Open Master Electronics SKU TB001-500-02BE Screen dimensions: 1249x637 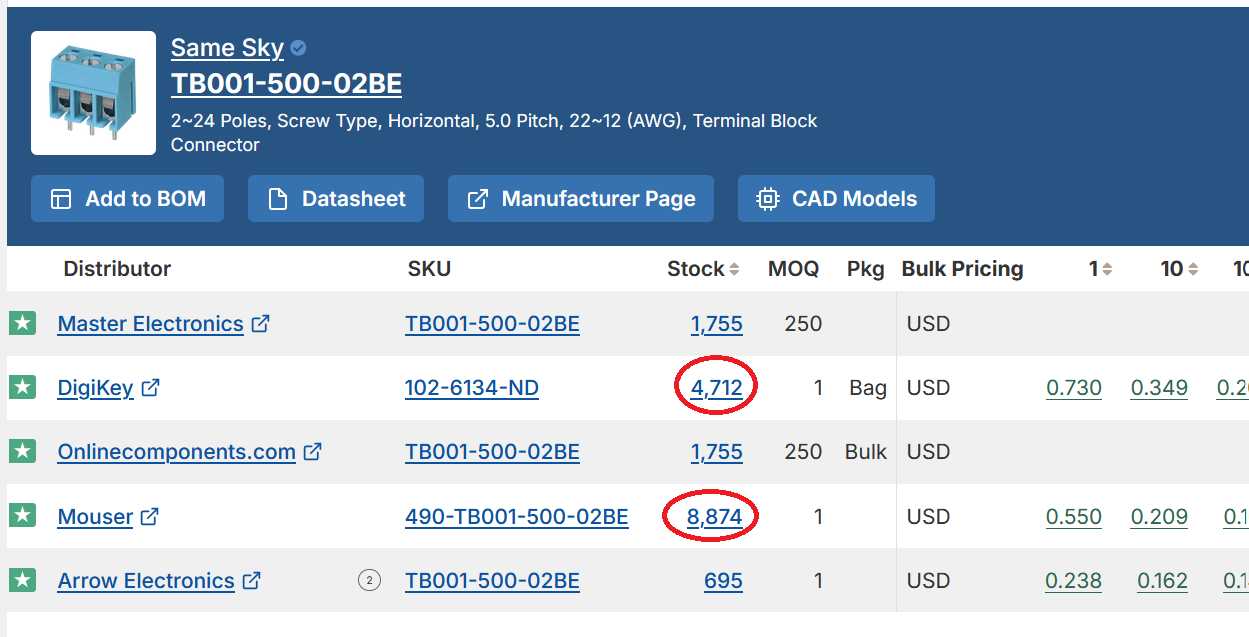tap(492, 324)
